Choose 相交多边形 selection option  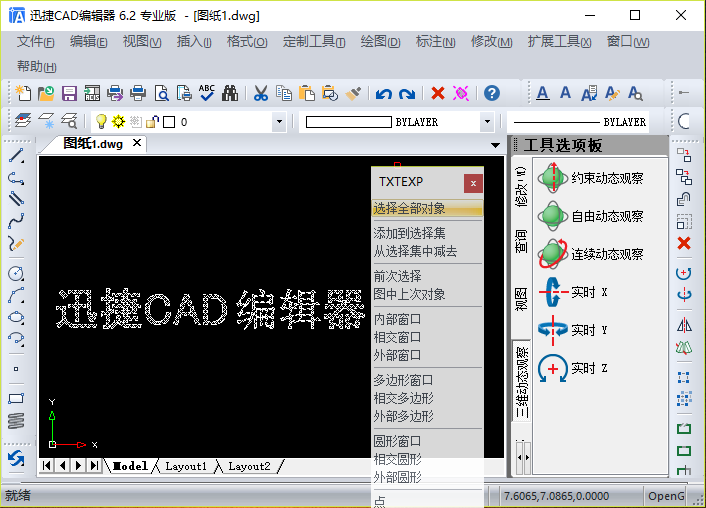[428, 399]
